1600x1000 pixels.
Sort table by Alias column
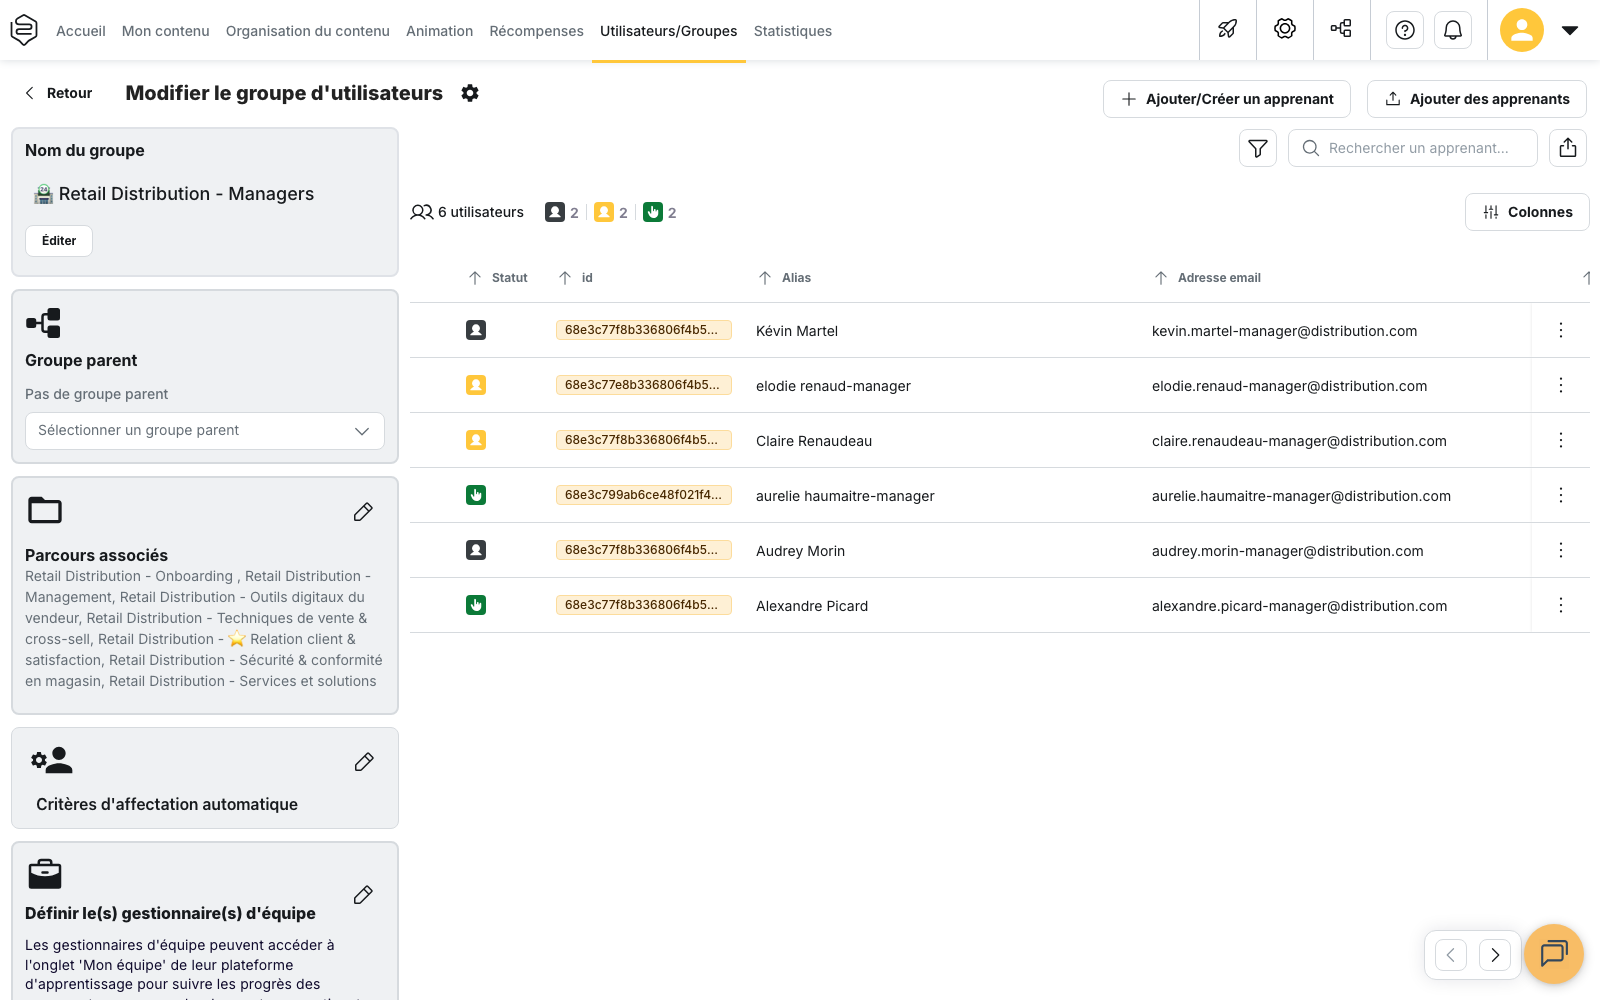(785, 278)
